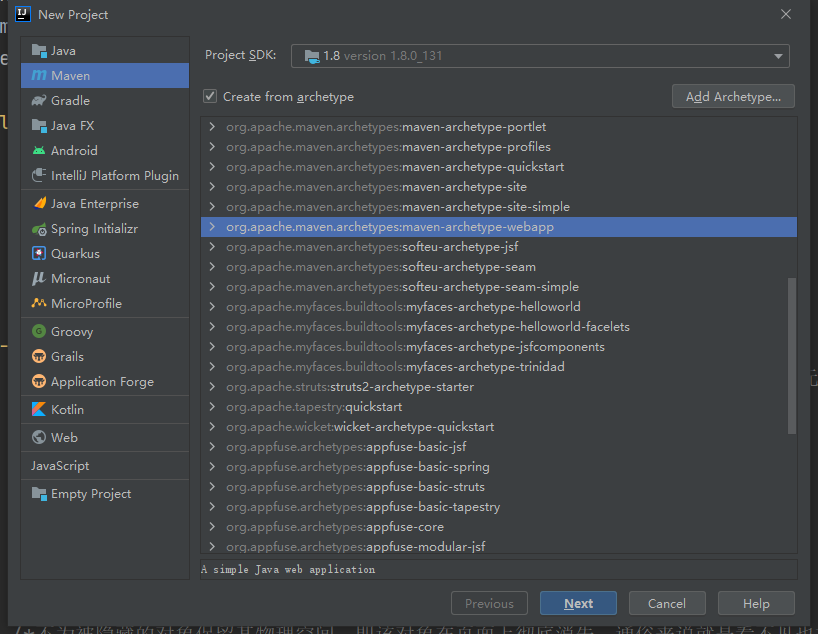818x634 pixels.
Task: Click the Java Enterprise icon
Action: 39,204
